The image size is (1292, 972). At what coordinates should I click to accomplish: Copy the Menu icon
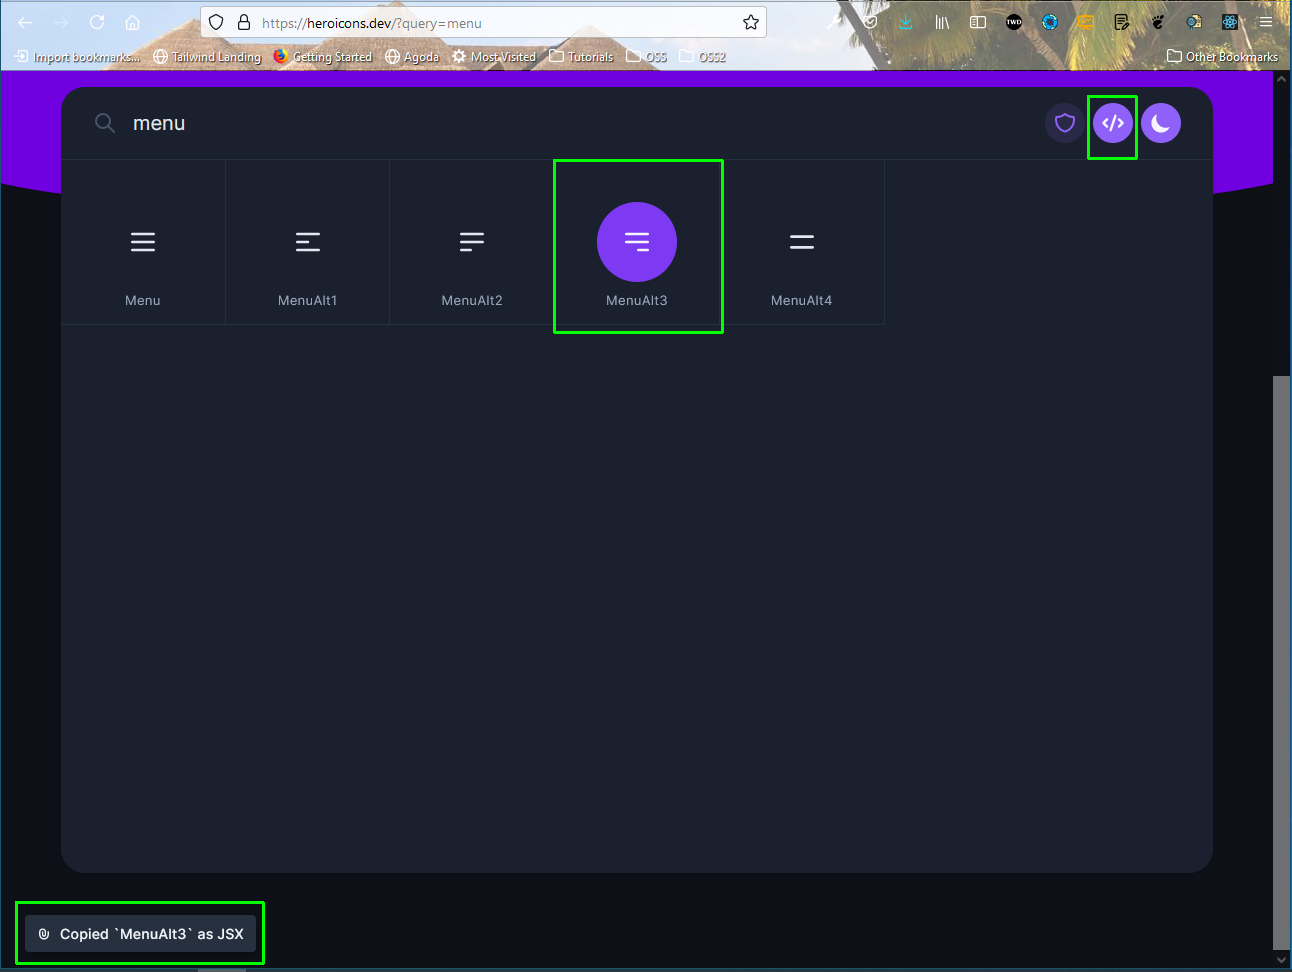143,242
